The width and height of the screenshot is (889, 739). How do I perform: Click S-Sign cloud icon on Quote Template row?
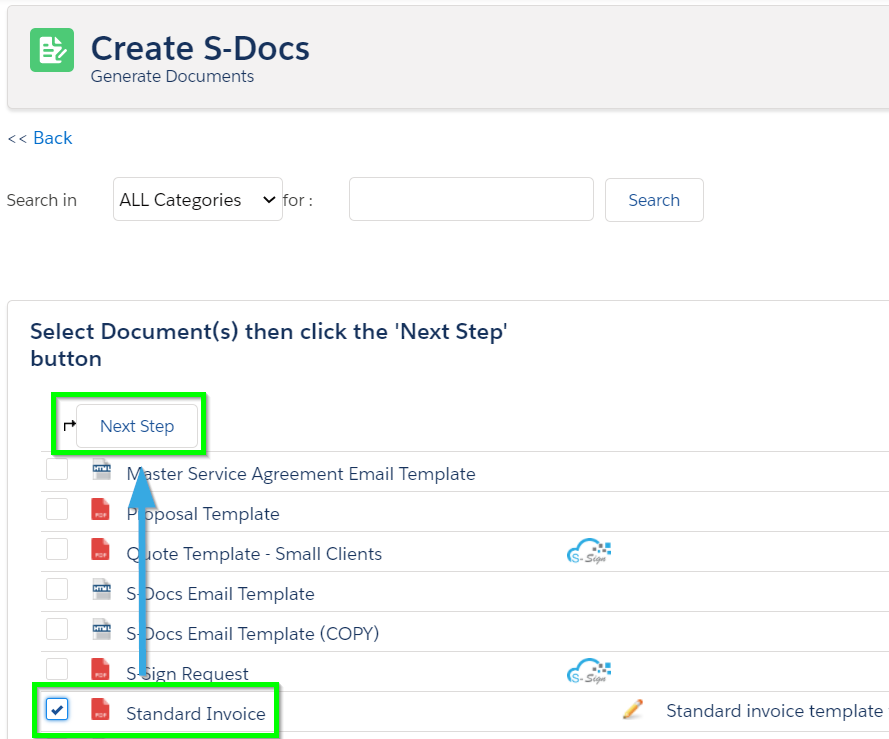589,551
